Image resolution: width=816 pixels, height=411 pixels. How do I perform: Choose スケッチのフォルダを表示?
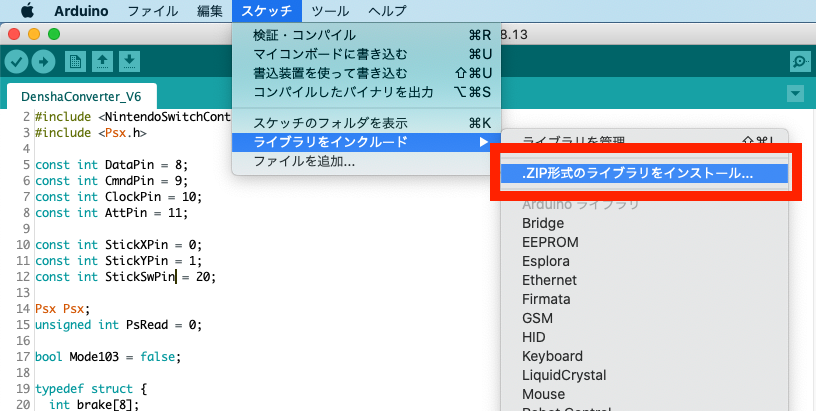(366, 123)
